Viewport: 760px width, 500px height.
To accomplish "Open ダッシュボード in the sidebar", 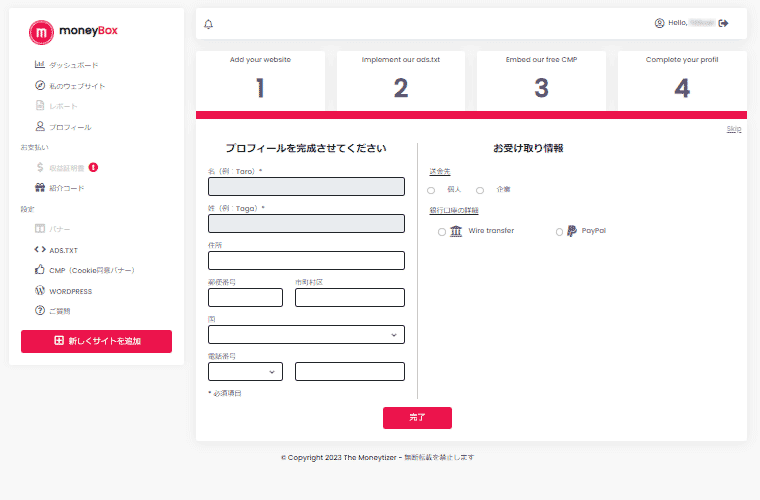I will (x=74, y=65).
